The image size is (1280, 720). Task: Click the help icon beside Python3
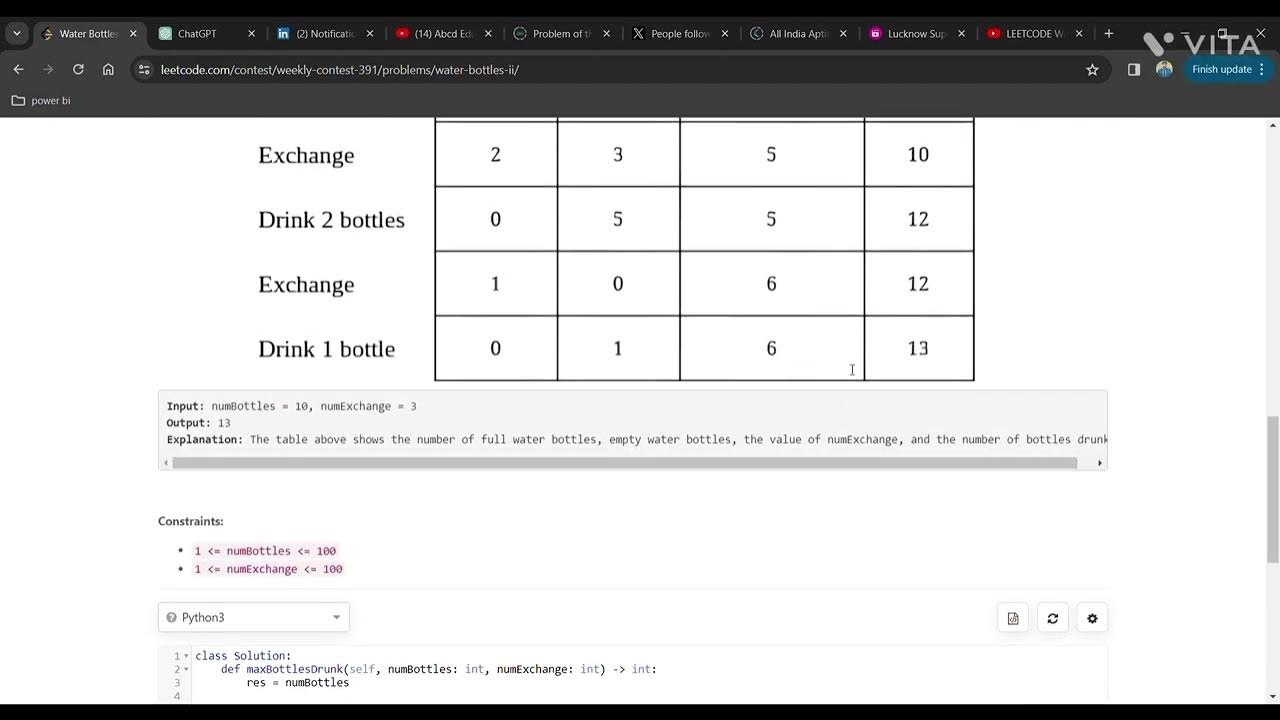[x=172, y=618]
